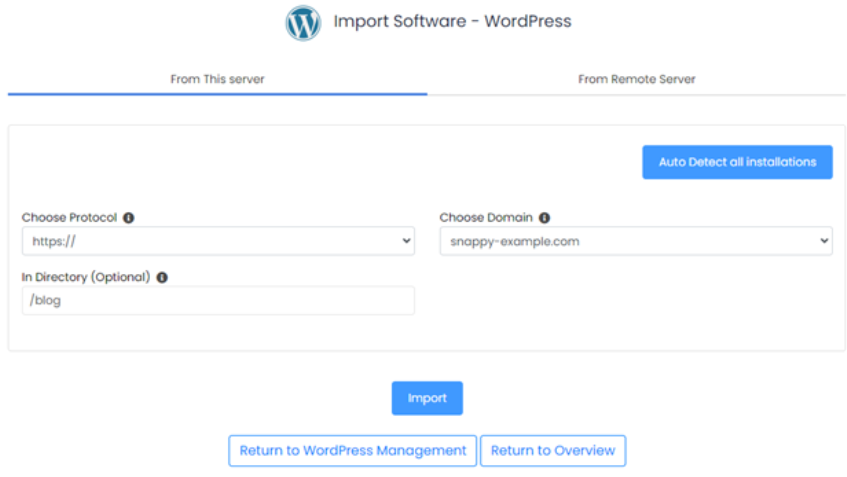Screen dimensions: 847x477
Task: Click Return to WordPress Management
Action: [353, 451]
